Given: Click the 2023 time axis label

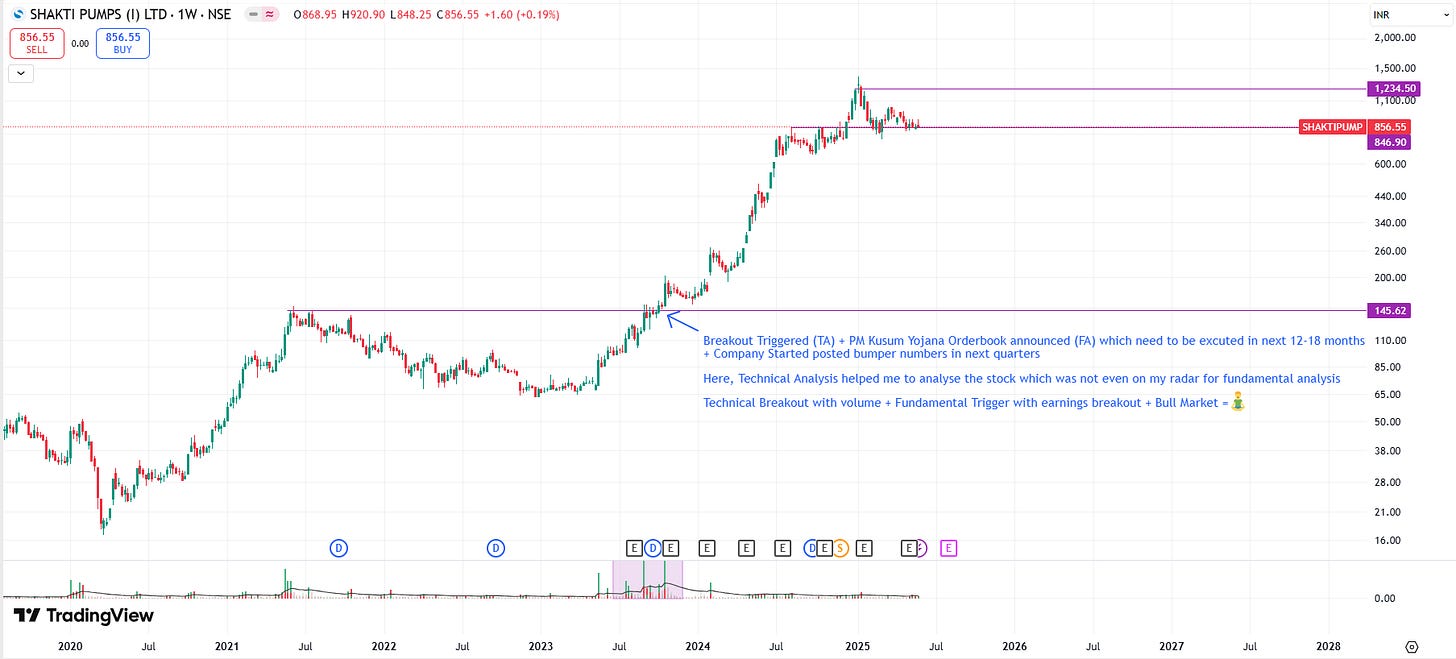Looking at the screenshot, I should [x=540, y=647].
